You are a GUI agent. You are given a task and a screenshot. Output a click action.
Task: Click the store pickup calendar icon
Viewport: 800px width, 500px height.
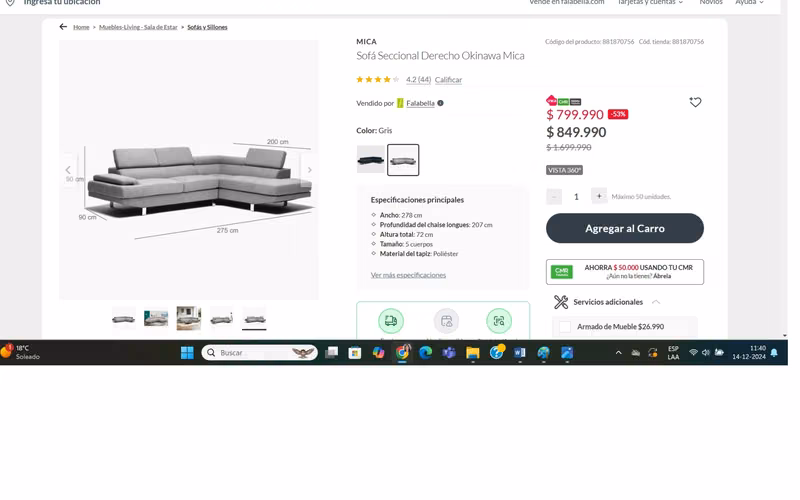pos(446,320)
